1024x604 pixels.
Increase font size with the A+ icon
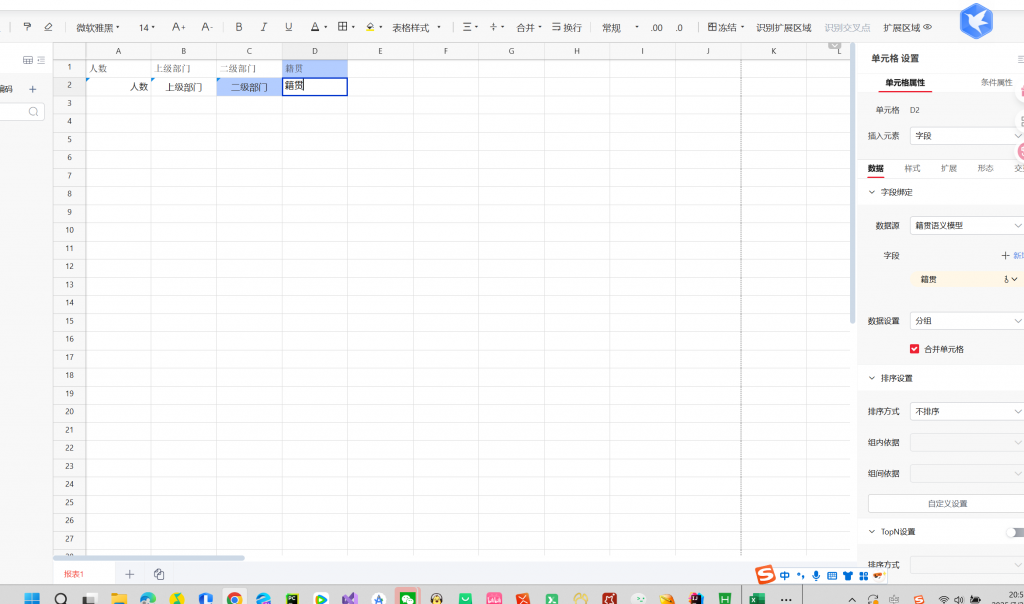[179, 27]
